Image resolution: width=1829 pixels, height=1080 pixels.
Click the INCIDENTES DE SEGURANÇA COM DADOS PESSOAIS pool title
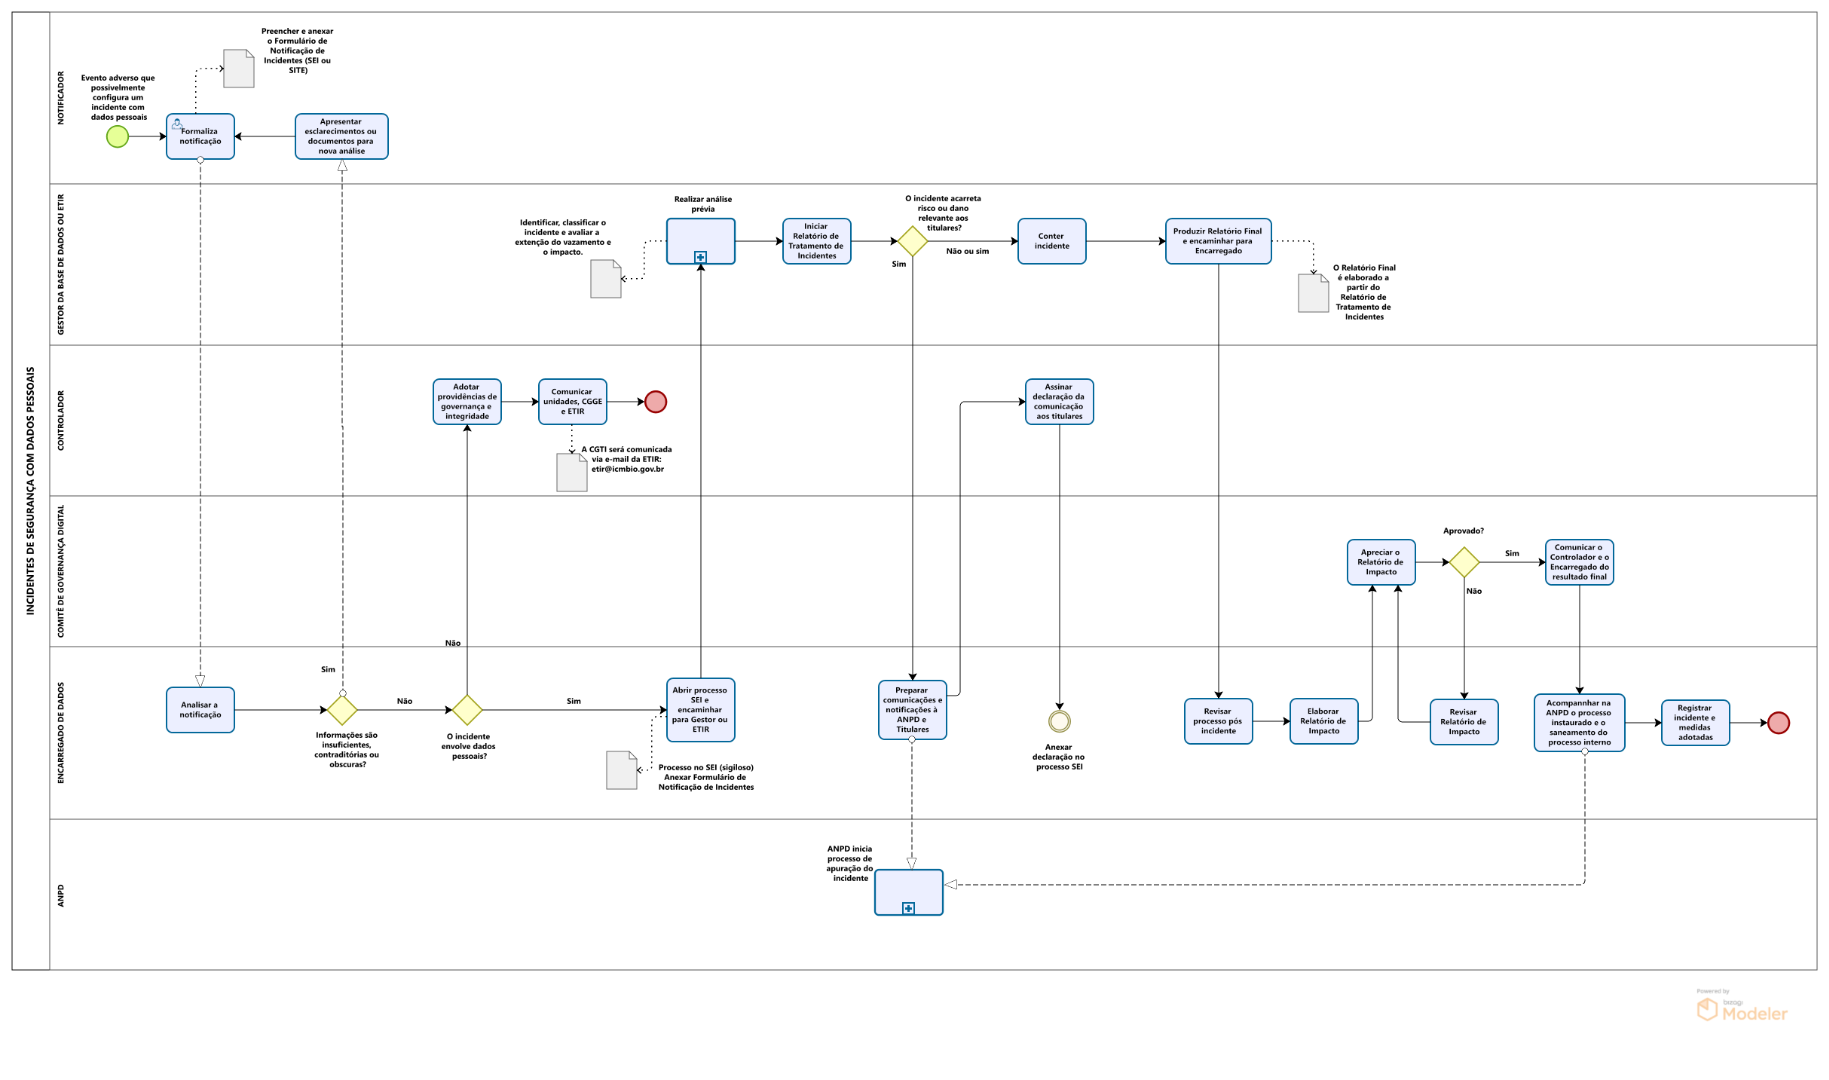(30, 490)
